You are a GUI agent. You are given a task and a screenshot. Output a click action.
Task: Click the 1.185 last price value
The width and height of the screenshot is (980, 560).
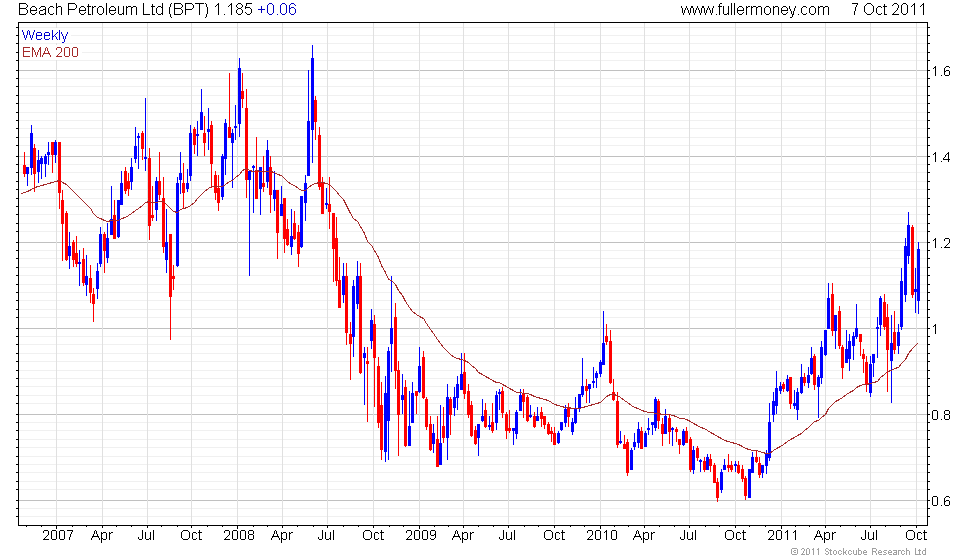(233, 9)
